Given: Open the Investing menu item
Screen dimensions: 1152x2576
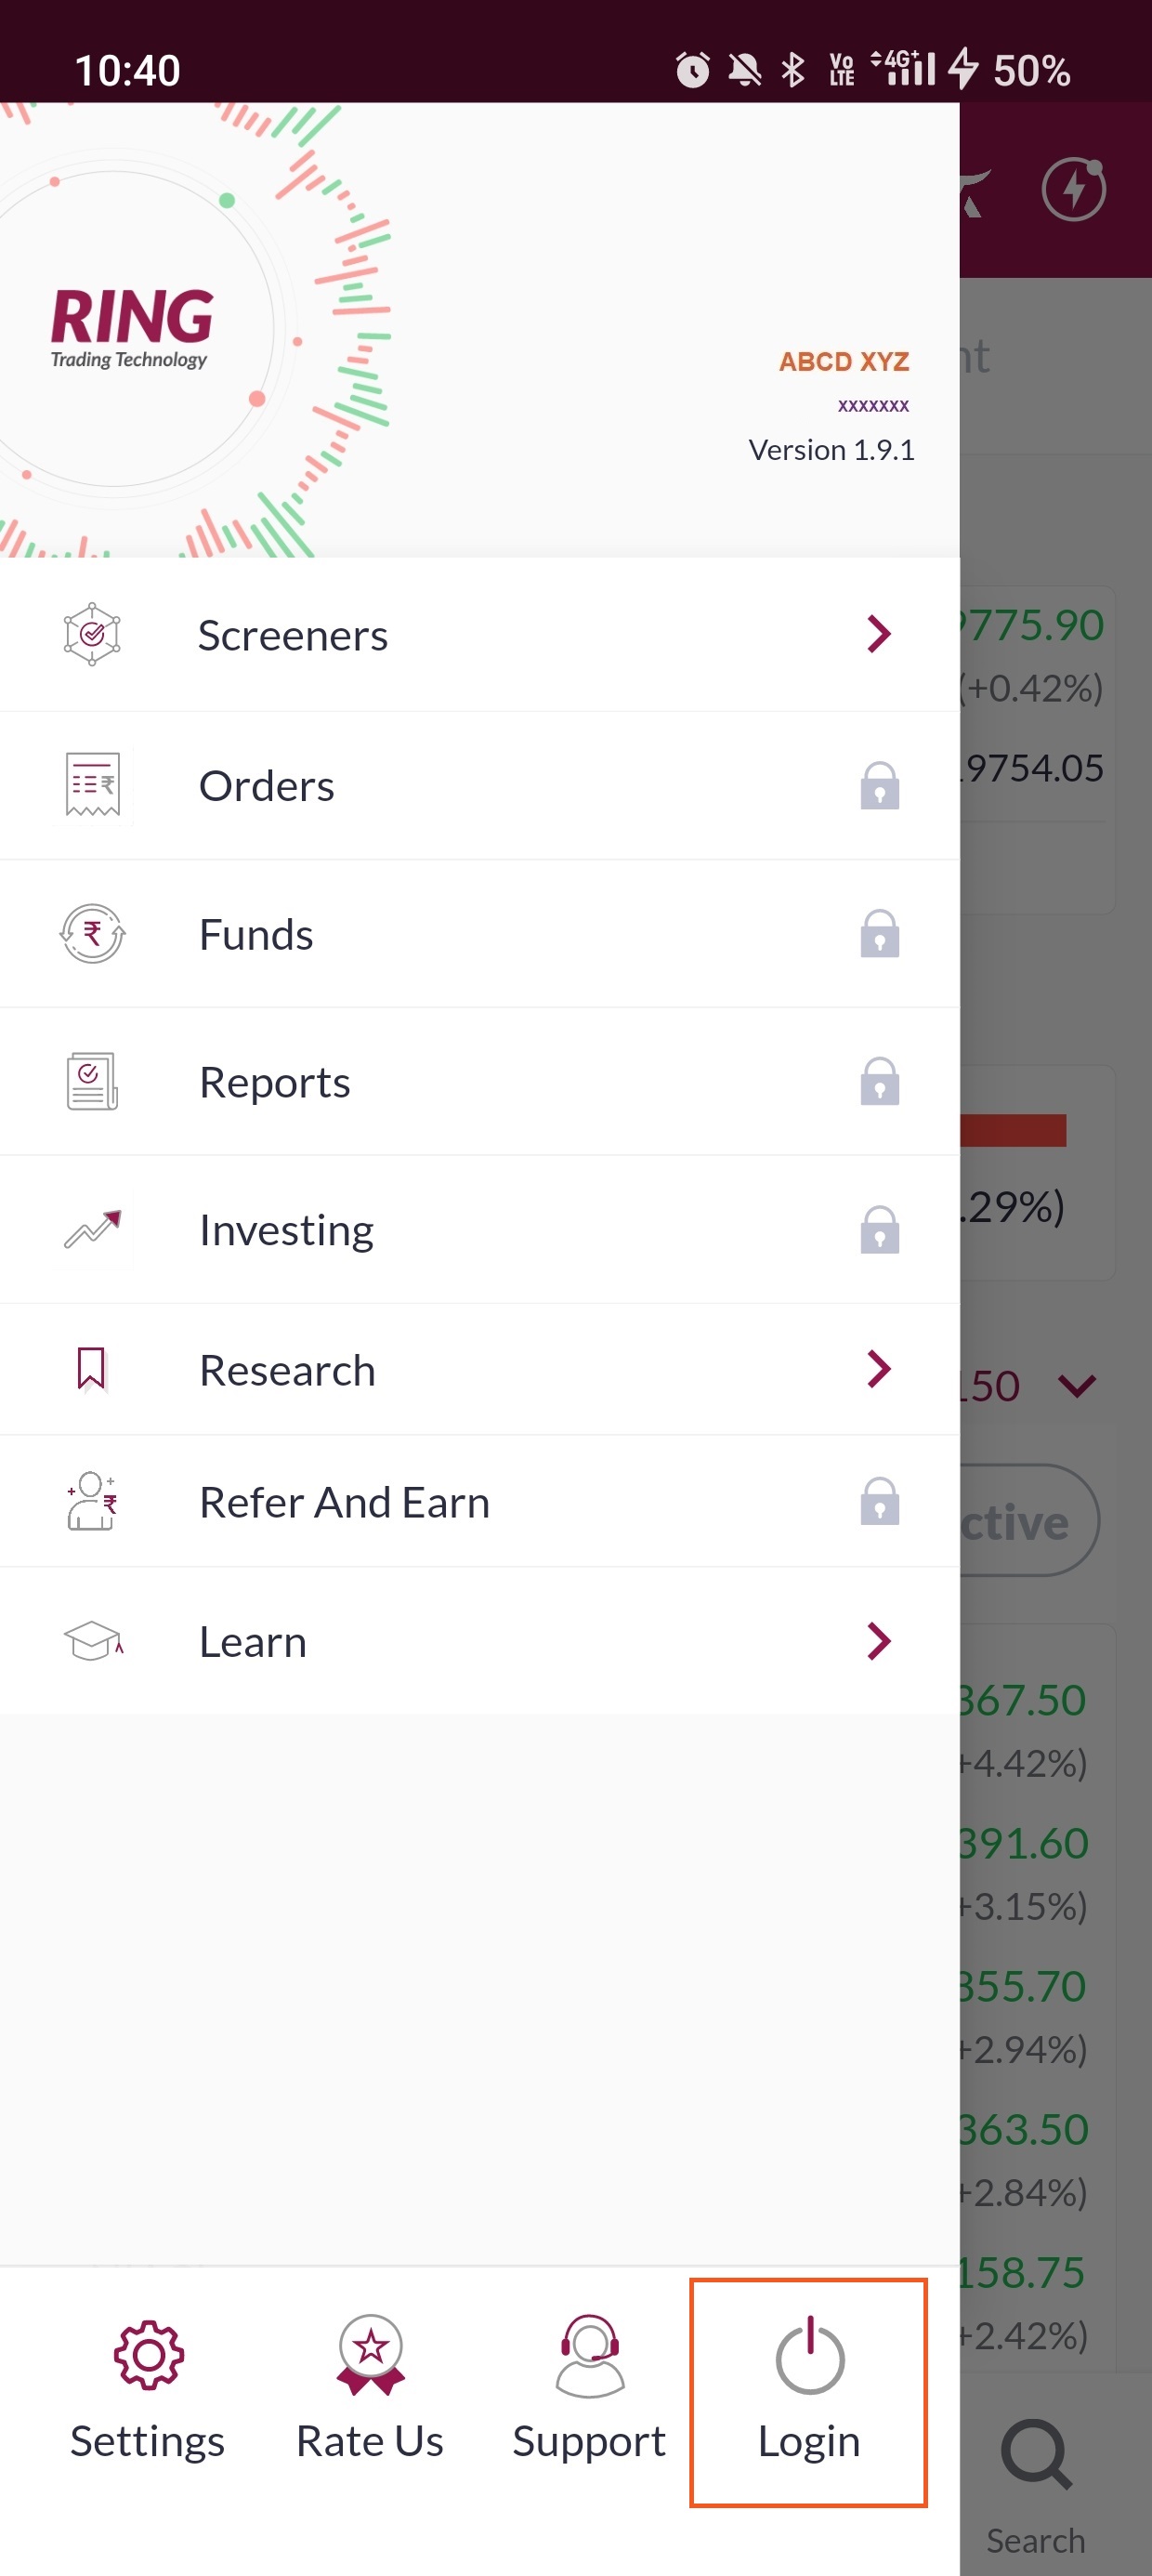Looking at the screenshot, I should point(287,1230).
